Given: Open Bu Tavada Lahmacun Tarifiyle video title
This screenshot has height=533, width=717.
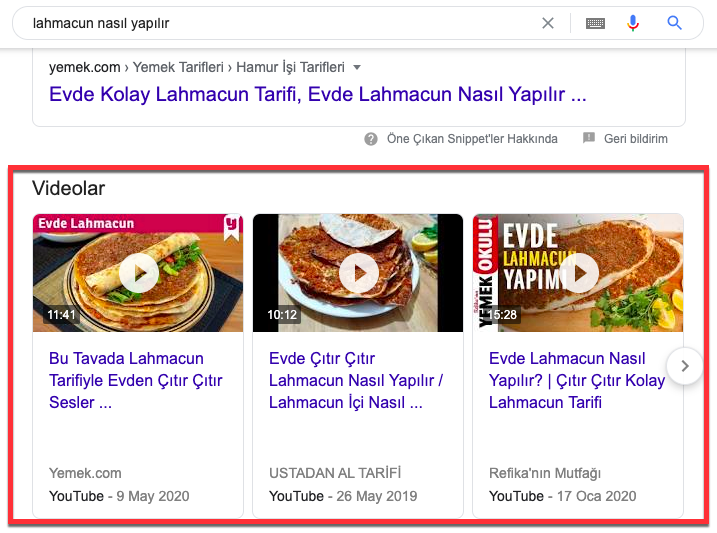Looking at the screenshot, I should pyautogui.click(x=136, y=380).
